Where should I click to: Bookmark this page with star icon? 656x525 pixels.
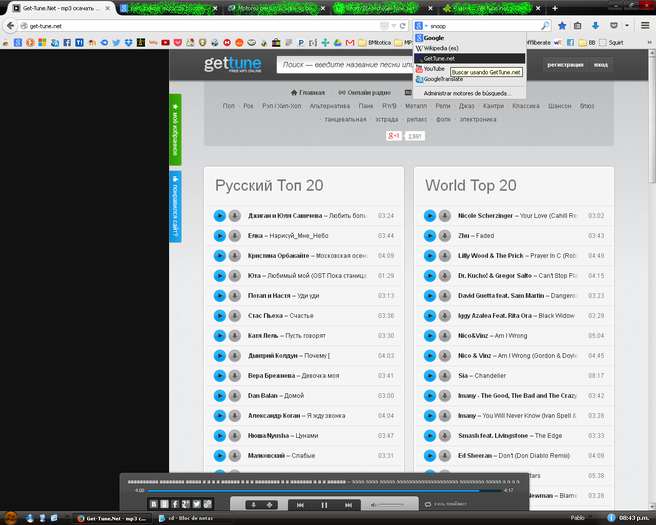pyautogui.click(x=562, y=26)
